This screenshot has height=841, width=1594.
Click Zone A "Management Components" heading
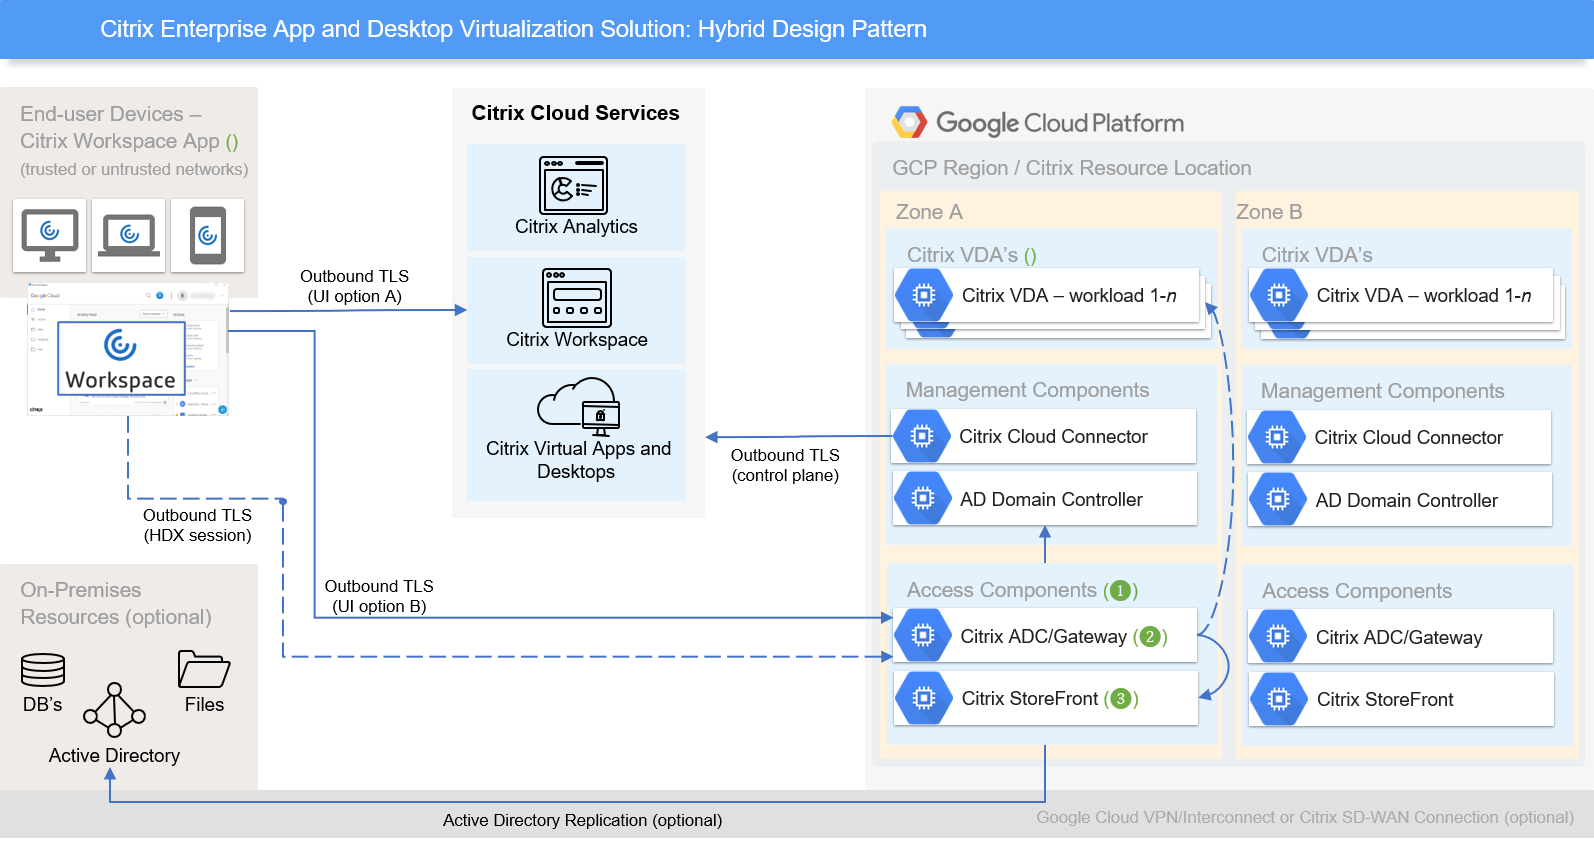[1027, 390]
